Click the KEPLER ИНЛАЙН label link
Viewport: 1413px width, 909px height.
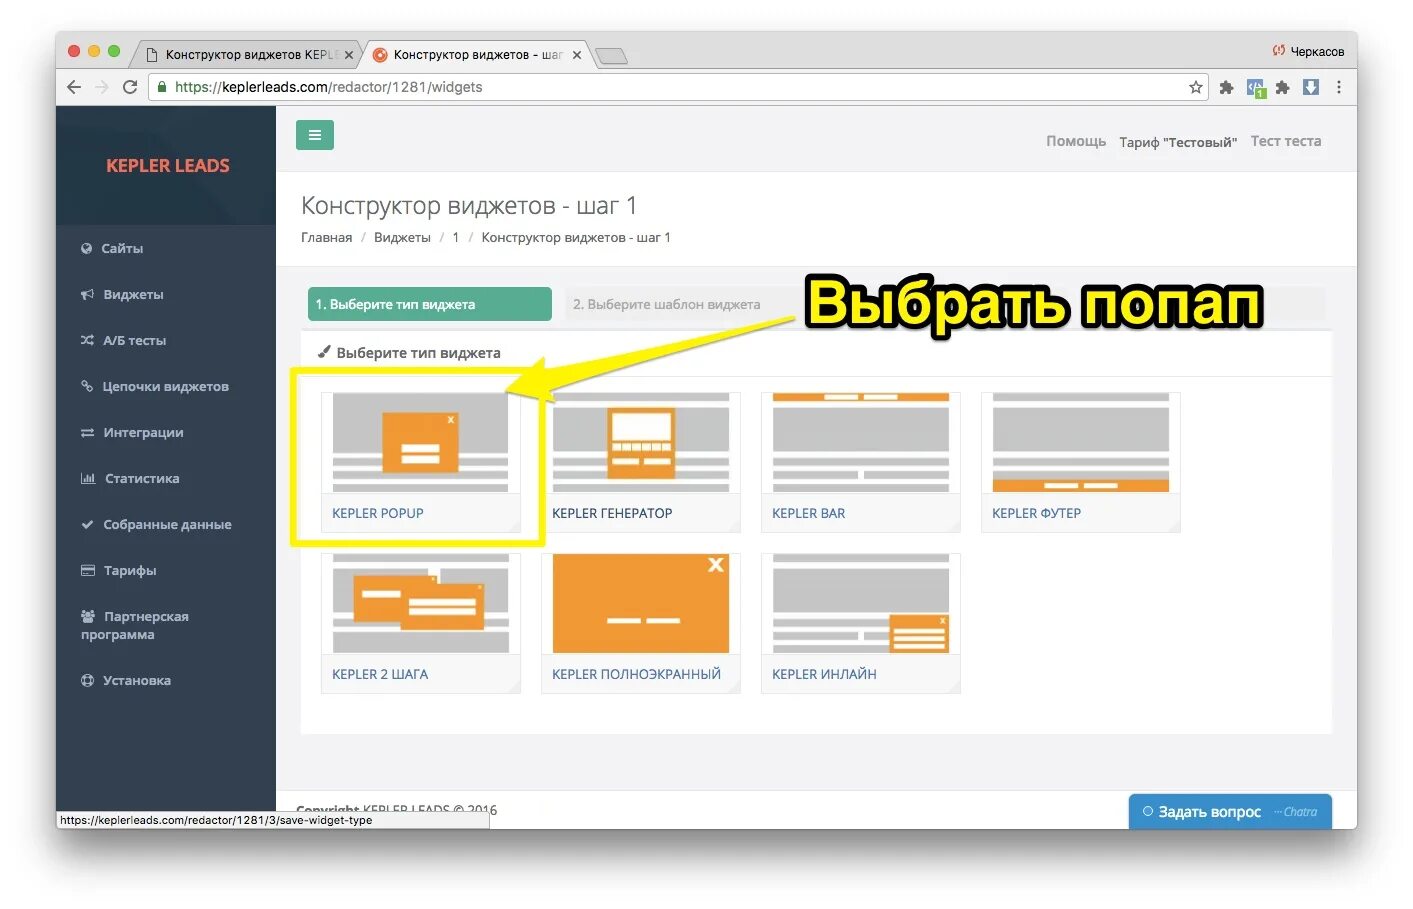tap(824, 674)
